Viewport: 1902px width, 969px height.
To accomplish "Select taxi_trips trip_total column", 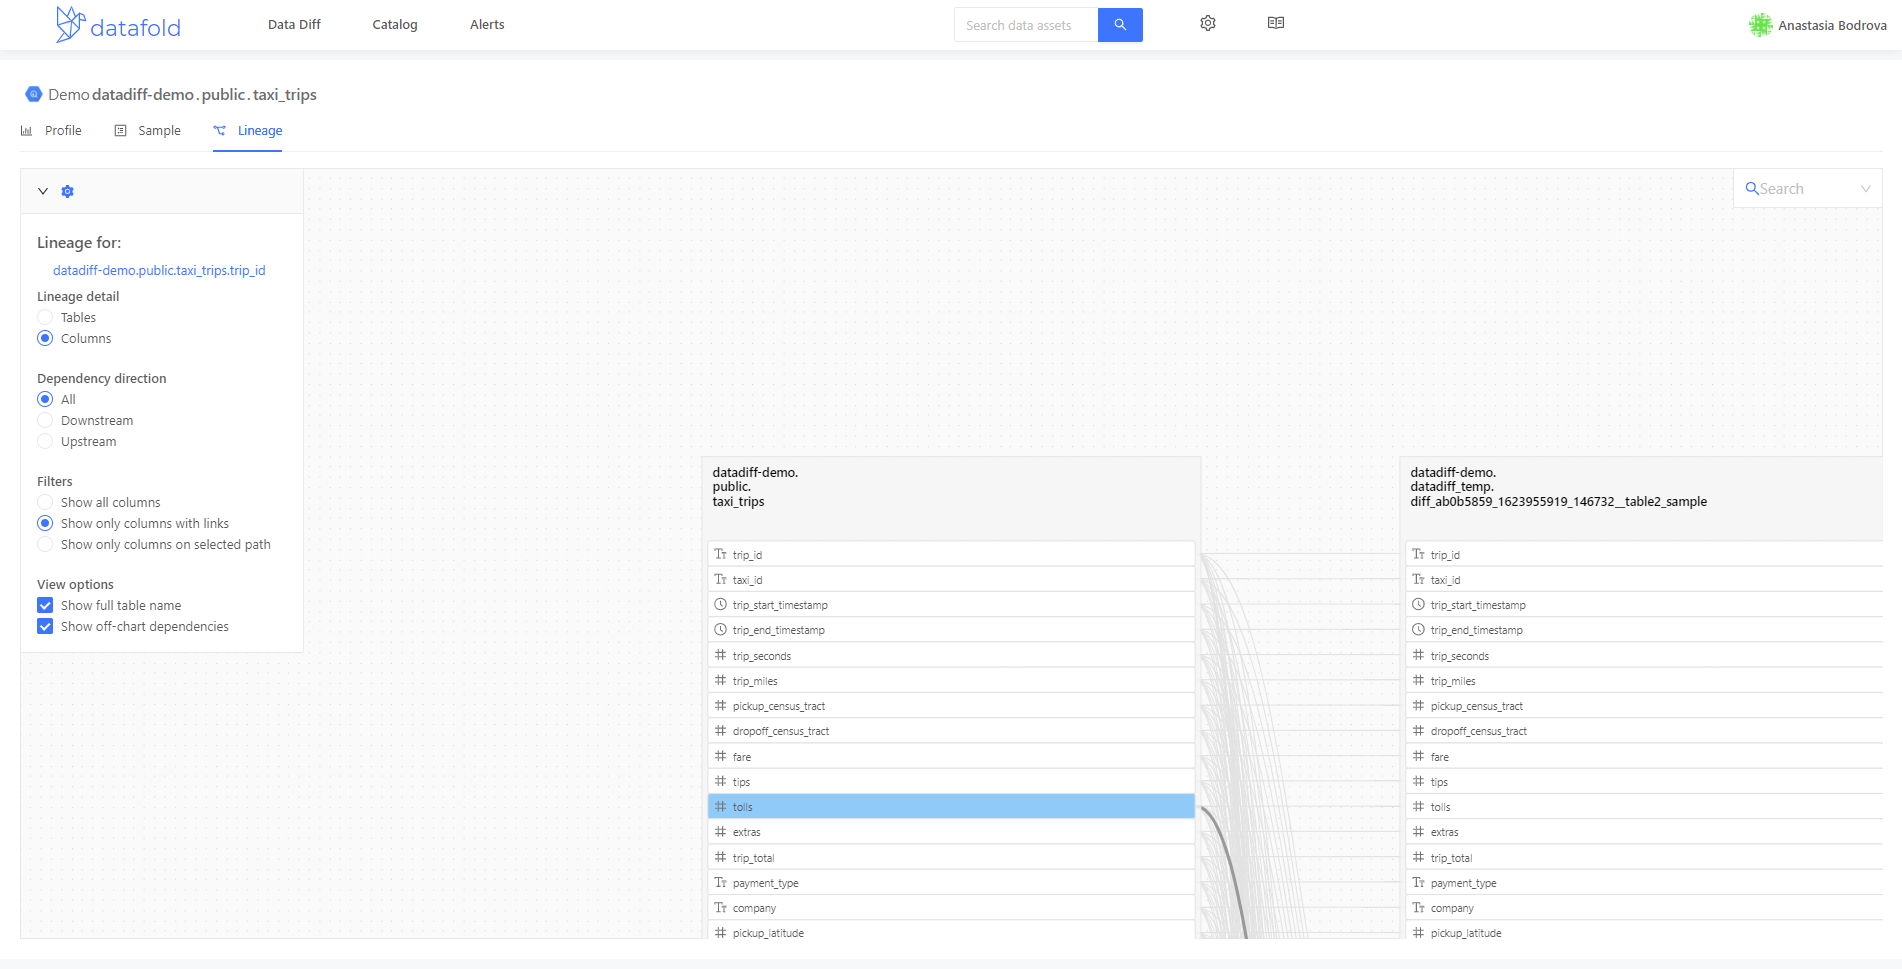I will click(x=951, y=857).
